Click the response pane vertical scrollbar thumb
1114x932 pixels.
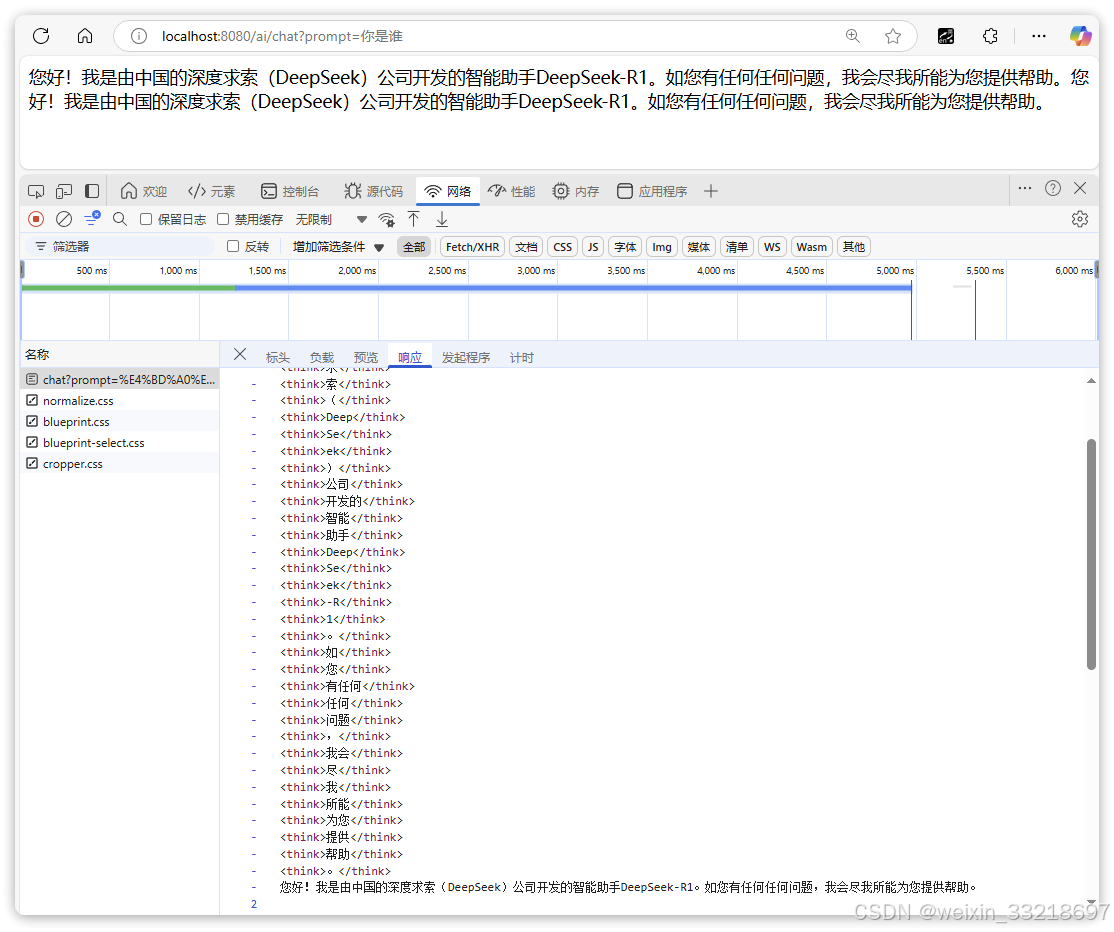point(1091,554)
